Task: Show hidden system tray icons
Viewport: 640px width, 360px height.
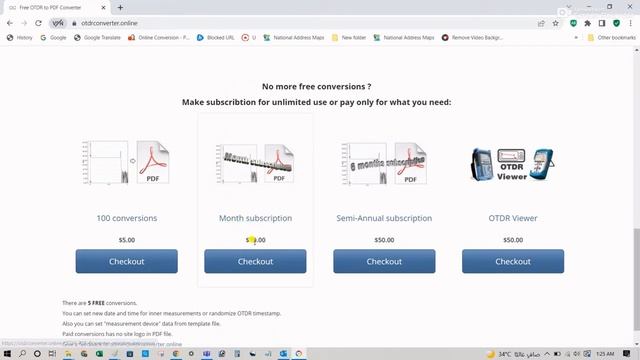Action: 547,353
